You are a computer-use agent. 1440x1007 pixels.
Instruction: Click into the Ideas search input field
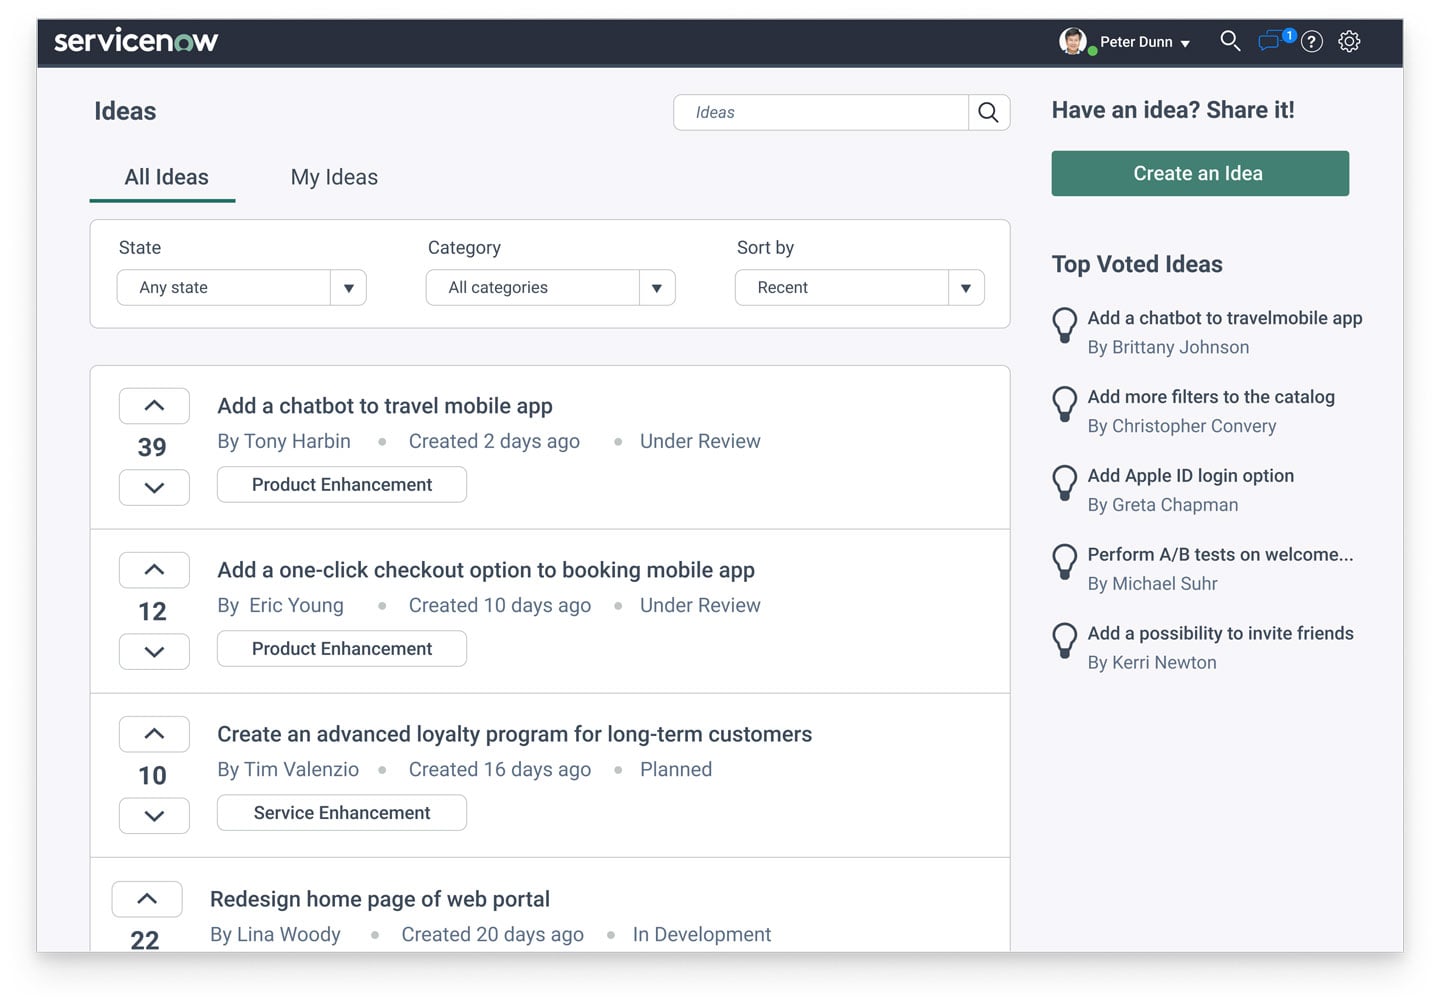(x=820, y=113)
